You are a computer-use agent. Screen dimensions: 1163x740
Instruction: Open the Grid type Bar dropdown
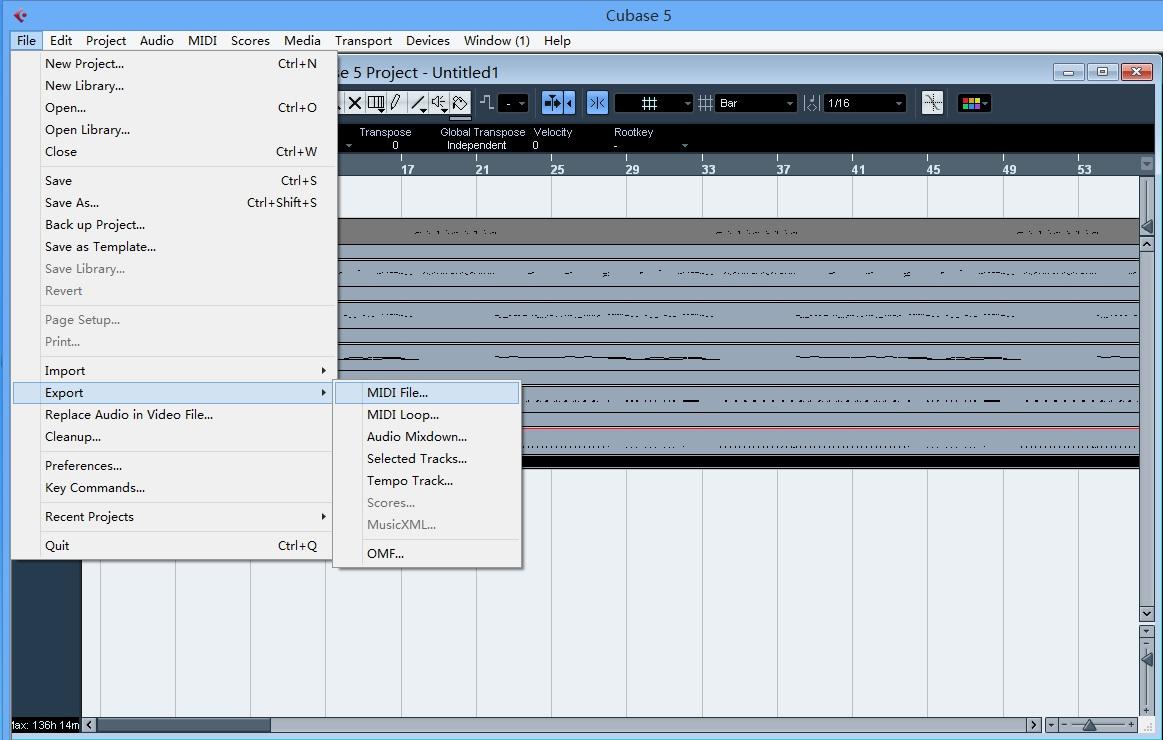755,103
